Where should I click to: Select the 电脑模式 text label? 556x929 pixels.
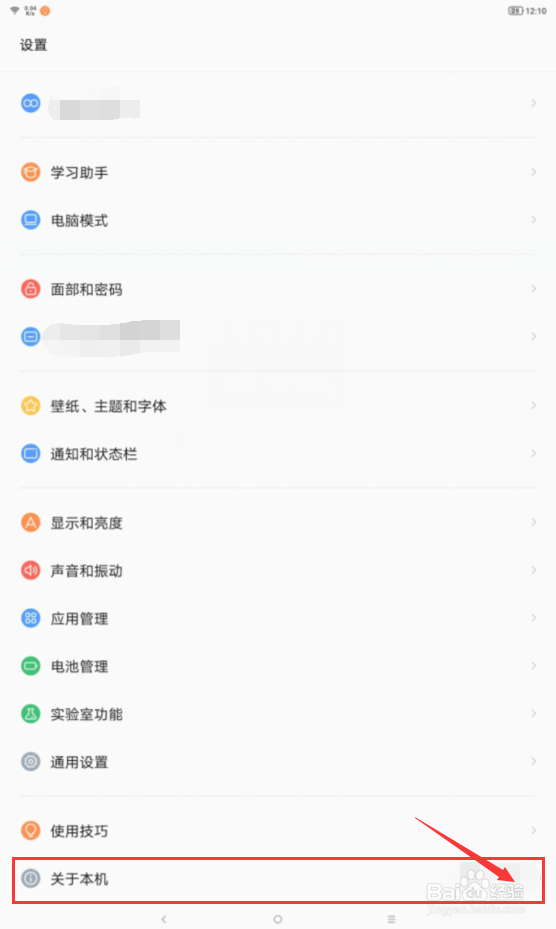[x=79, y=221]
